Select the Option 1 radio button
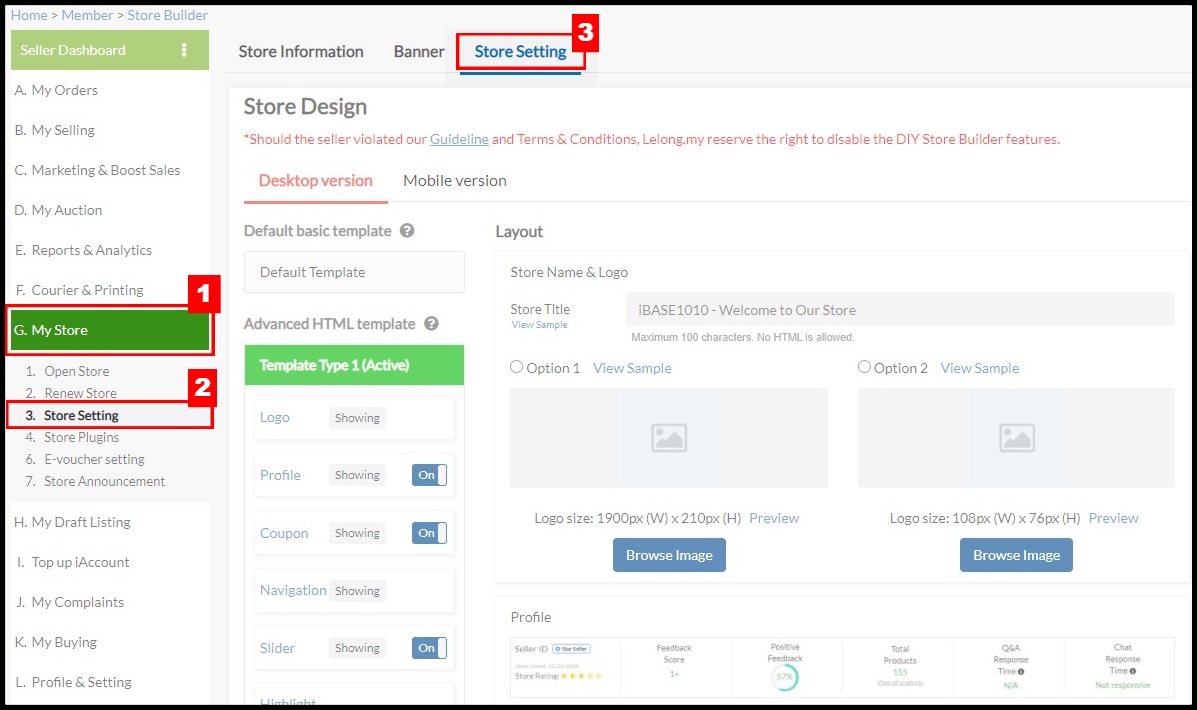 tap(517, 367)
